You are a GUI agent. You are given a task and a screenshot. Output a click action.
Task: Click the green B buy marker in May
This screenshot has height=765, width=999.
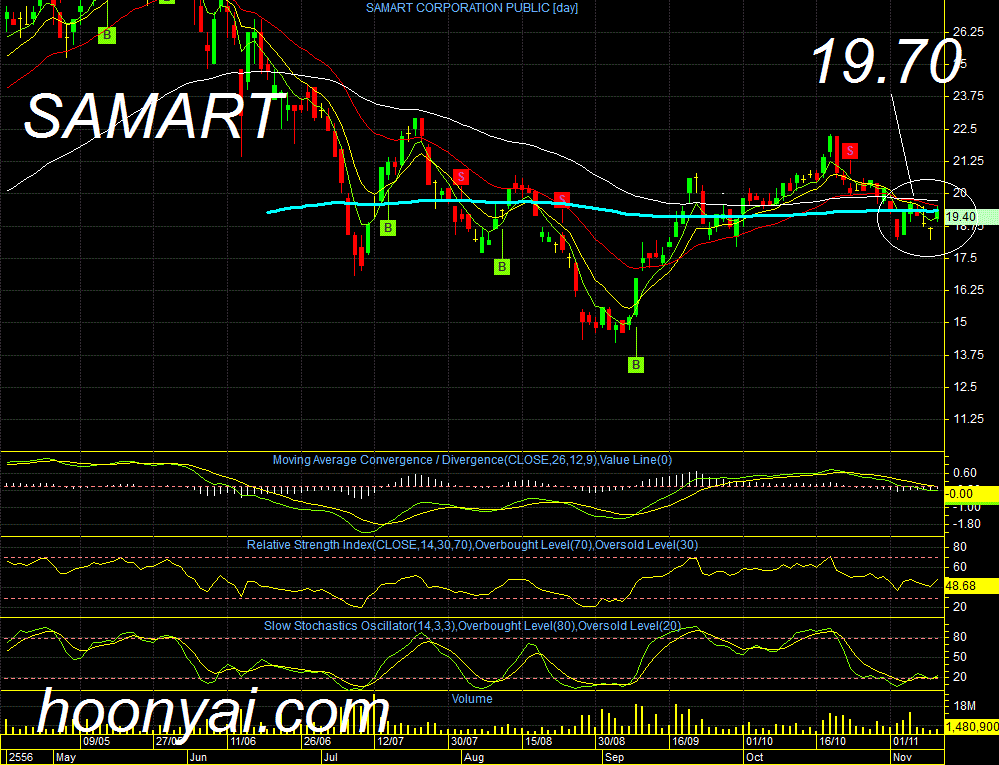tap(107, 35)
